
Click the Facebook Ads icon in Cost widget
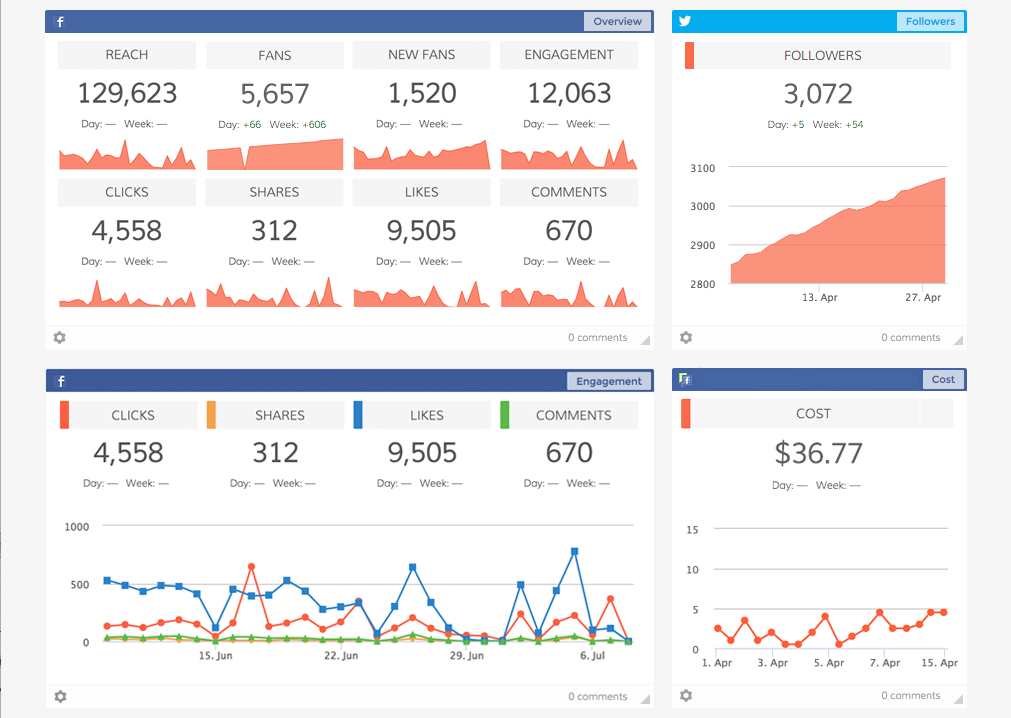[685, 379]
